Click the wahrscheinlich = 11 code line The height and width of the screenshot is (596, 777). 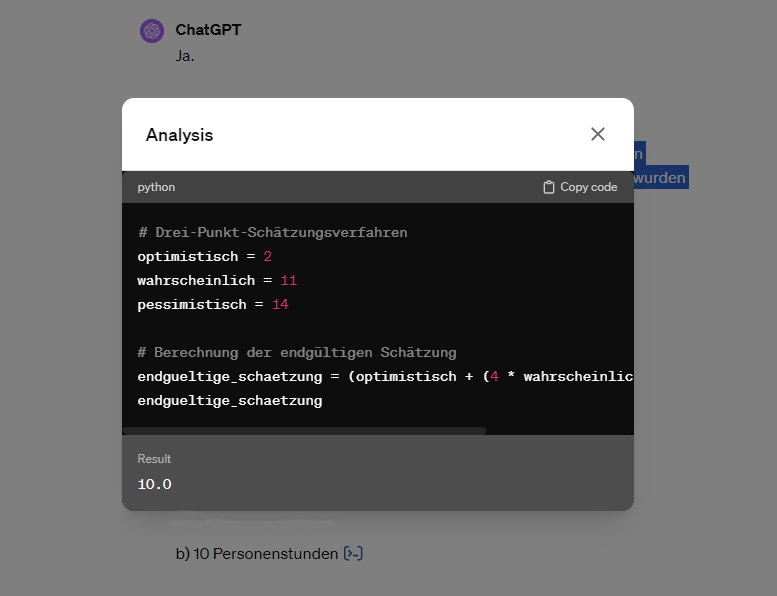point(217,280)
